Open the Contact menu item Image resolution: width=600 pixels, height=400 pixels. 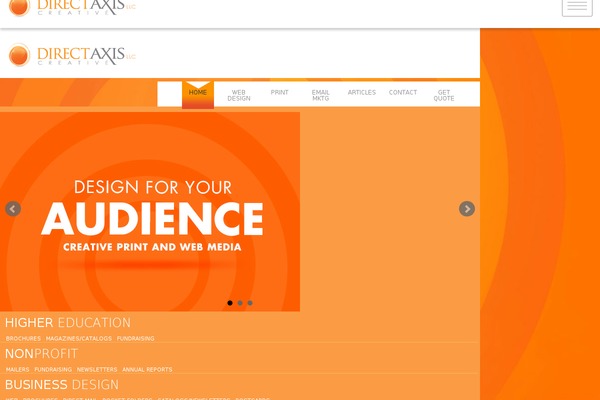click(403, 92)
